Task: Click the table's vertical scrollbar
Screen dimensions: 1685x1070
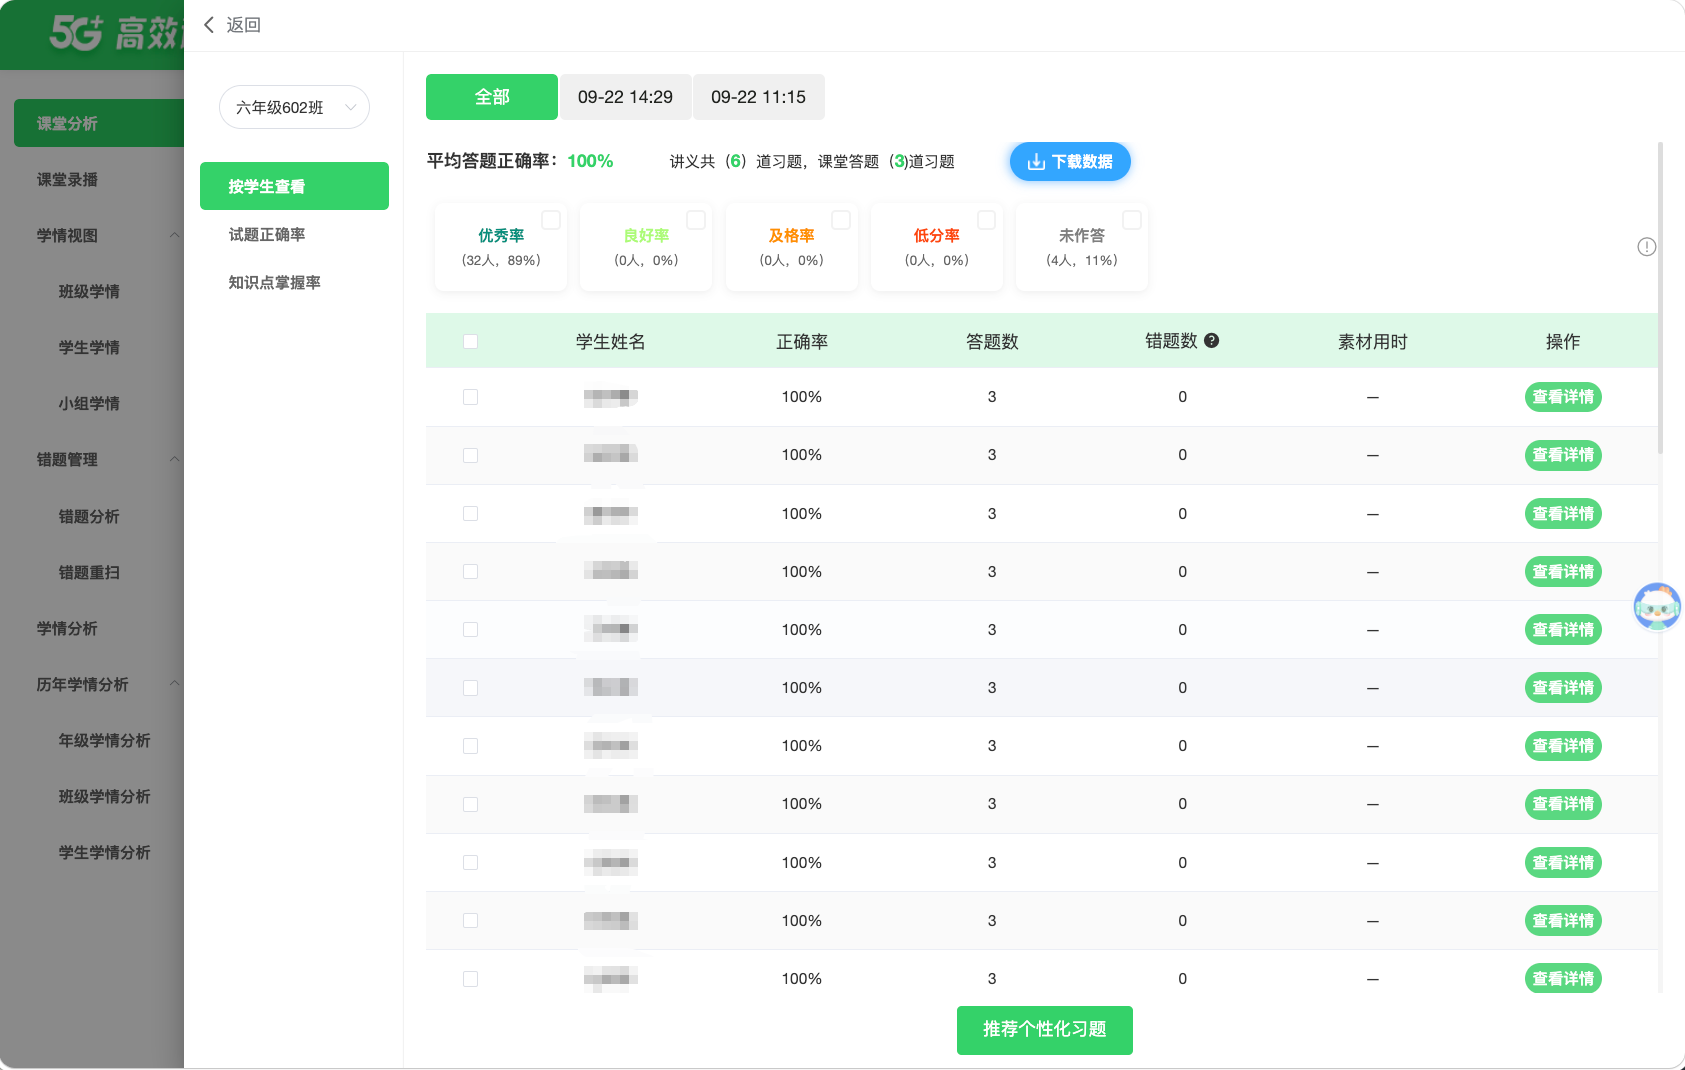Action: click(x=1660, y=300)
